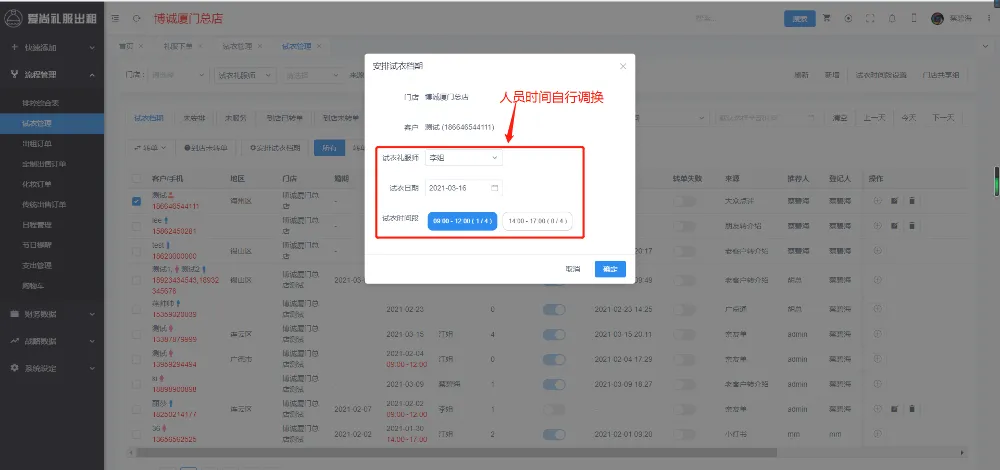
Task: Open the 试衣礼服师 dropdown in dialog
Action: click(x=463, y=157)
